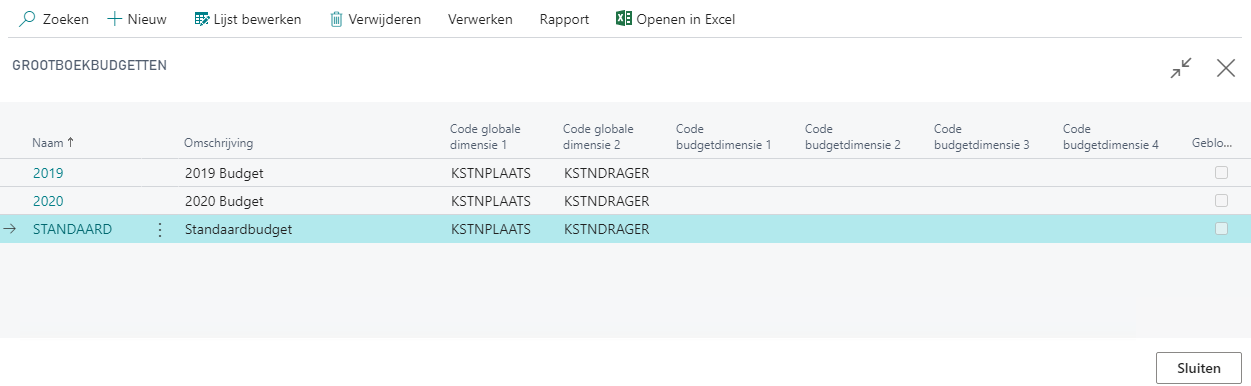This screenshot has height=386, width=1251.
Task: Sort by the Naam column header
Action: click(x=53, y=143)
